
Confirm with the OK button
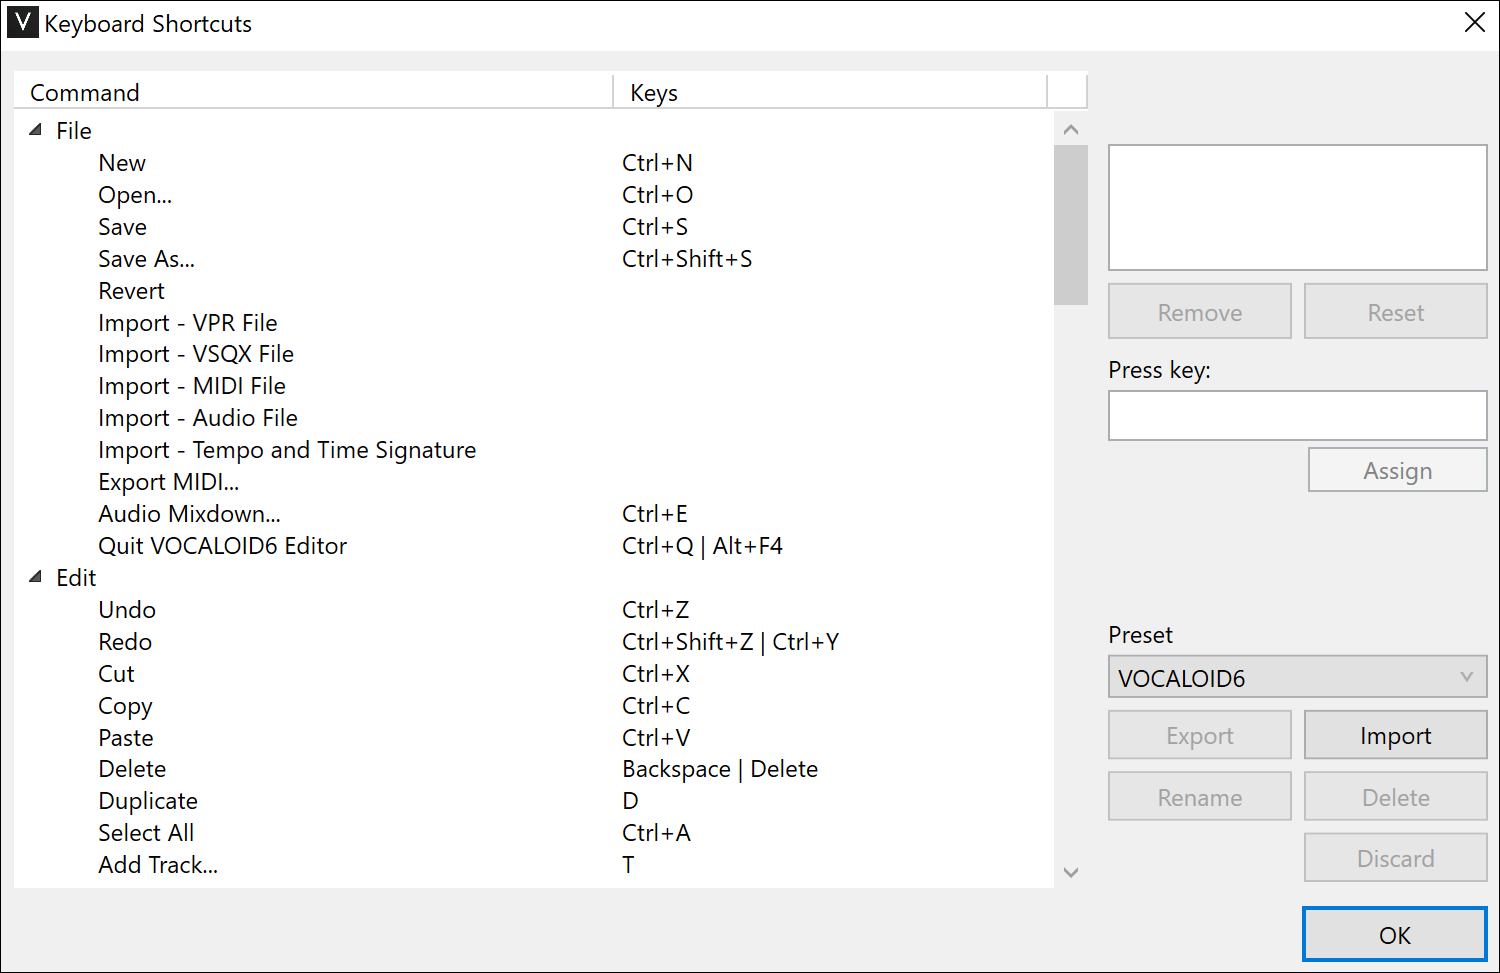coord(1394,934)
